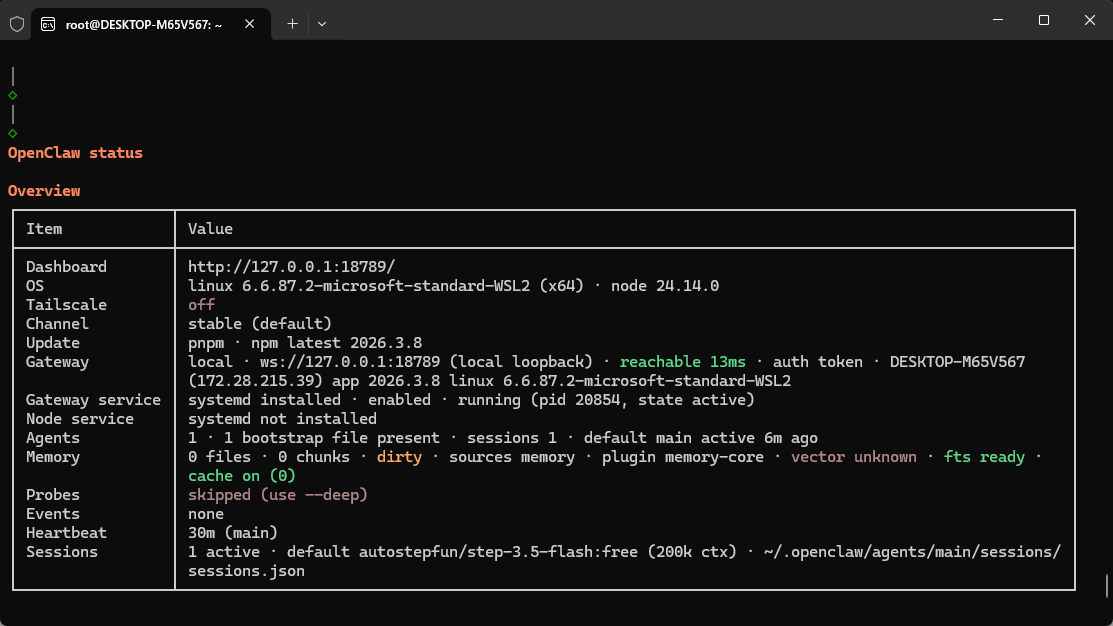This screenshot has width=1113, height=626.
Task: Click the Probes row label
Action: point(53,495)
